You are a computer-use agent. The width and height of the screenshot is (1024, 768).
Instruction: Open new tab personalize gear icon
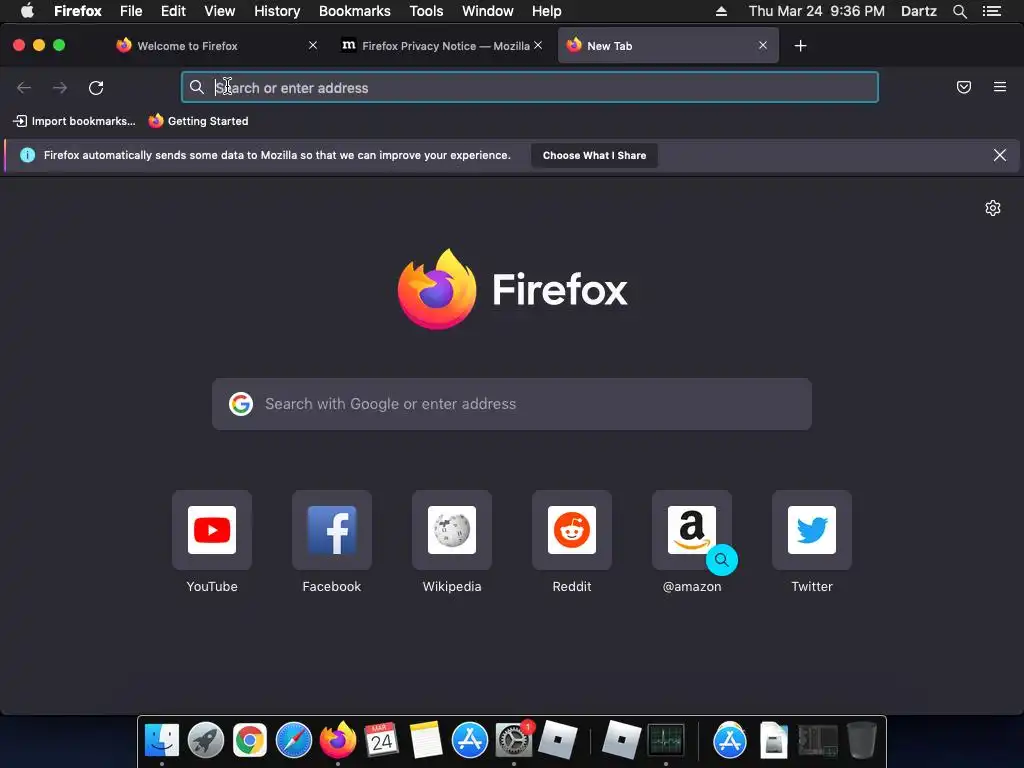993,208
